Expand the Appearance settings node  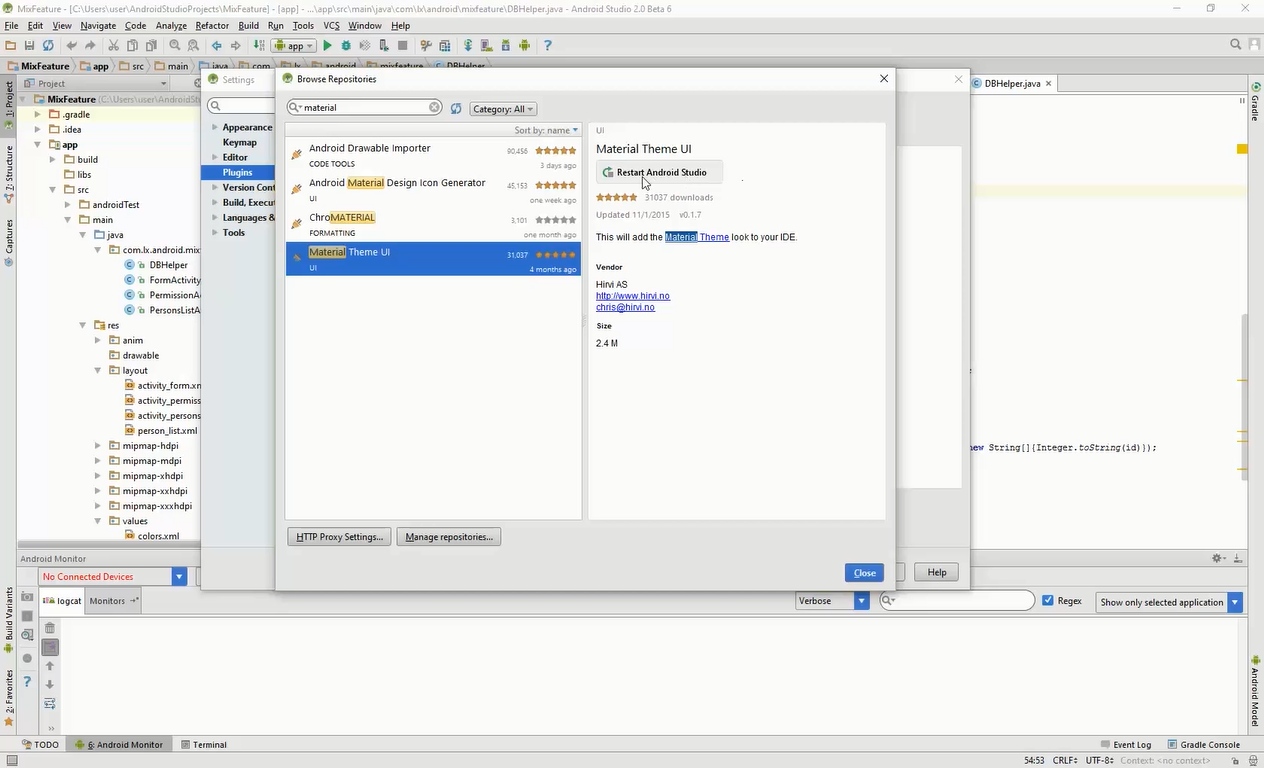[214, 128]
